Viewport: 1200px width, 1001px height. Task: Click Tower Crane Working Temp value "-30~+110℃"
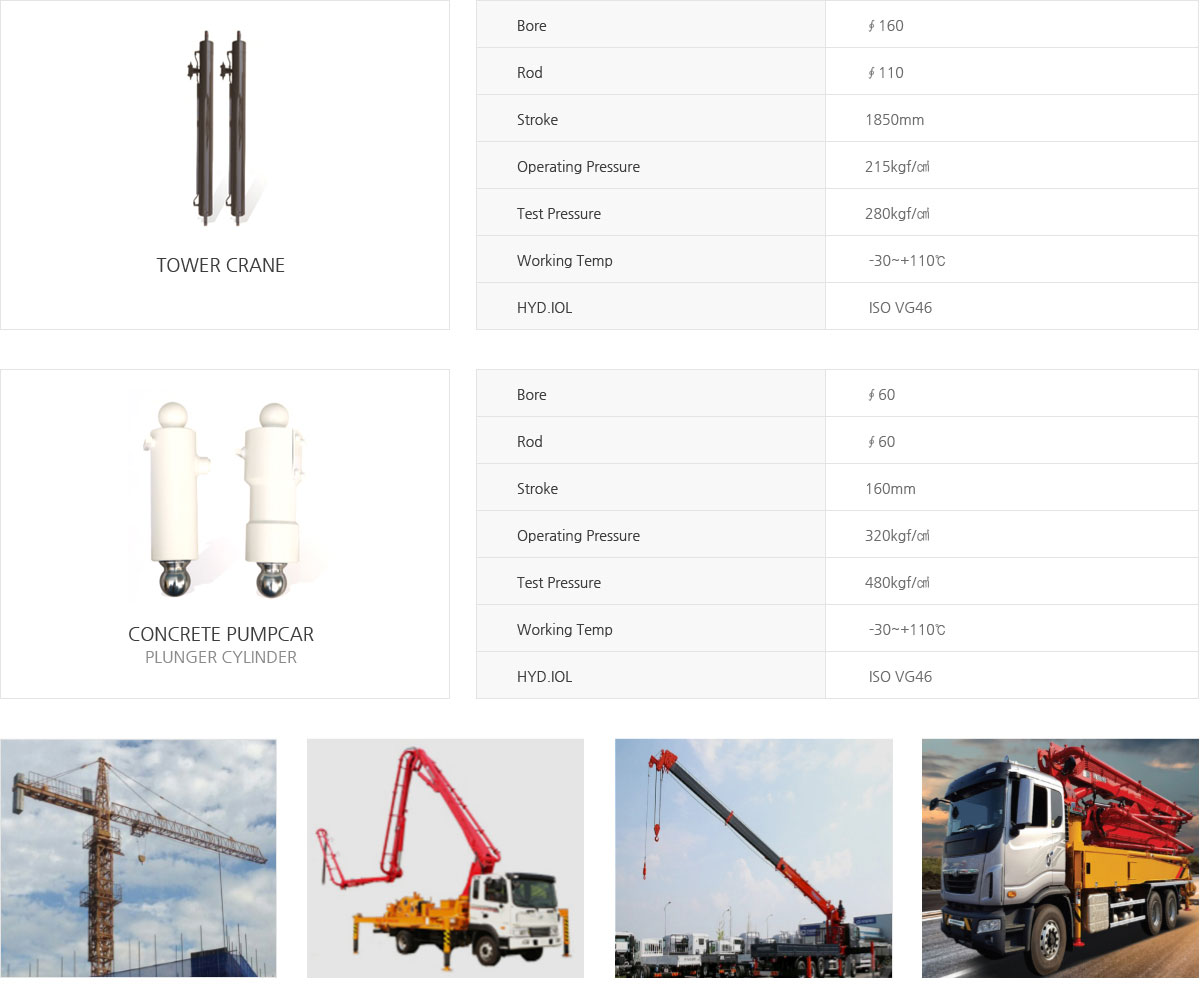click(x=907, y=260)
